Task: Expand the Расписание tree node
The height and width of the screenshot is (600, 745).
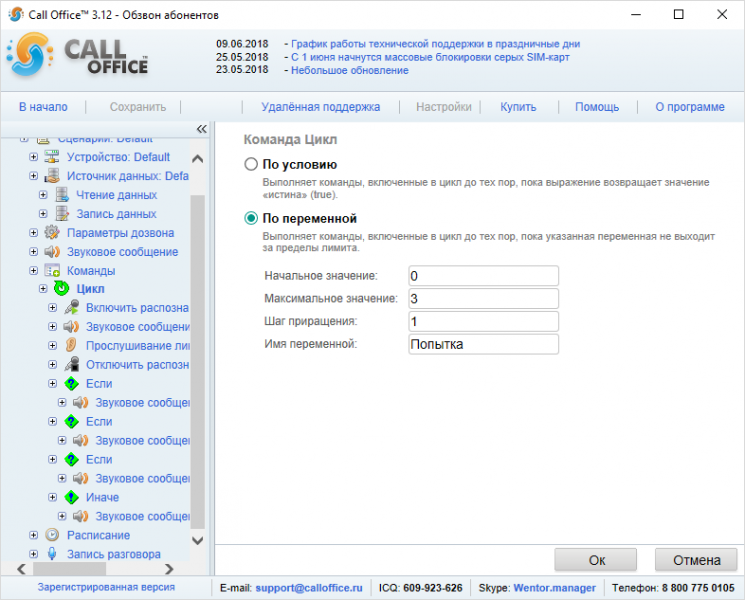Action: coord(33,535)
